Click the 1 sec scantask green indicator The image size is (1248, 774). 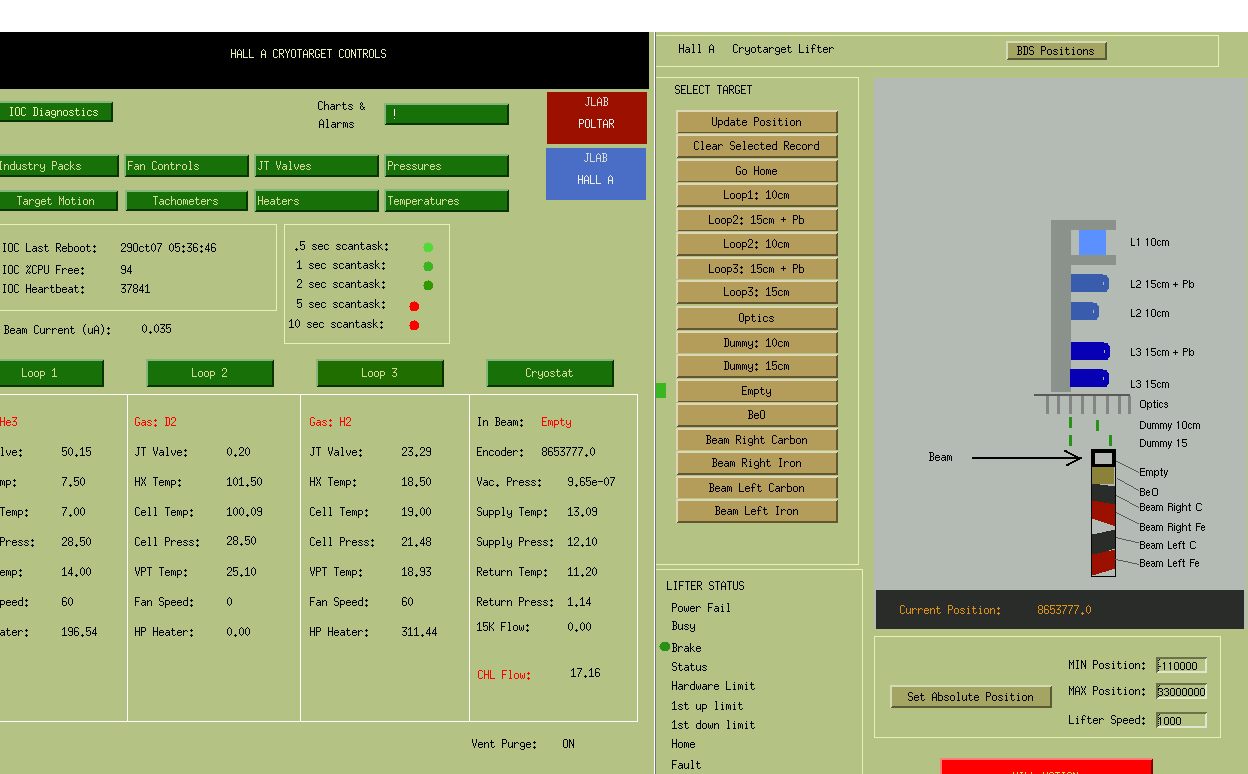pos(428,266)
